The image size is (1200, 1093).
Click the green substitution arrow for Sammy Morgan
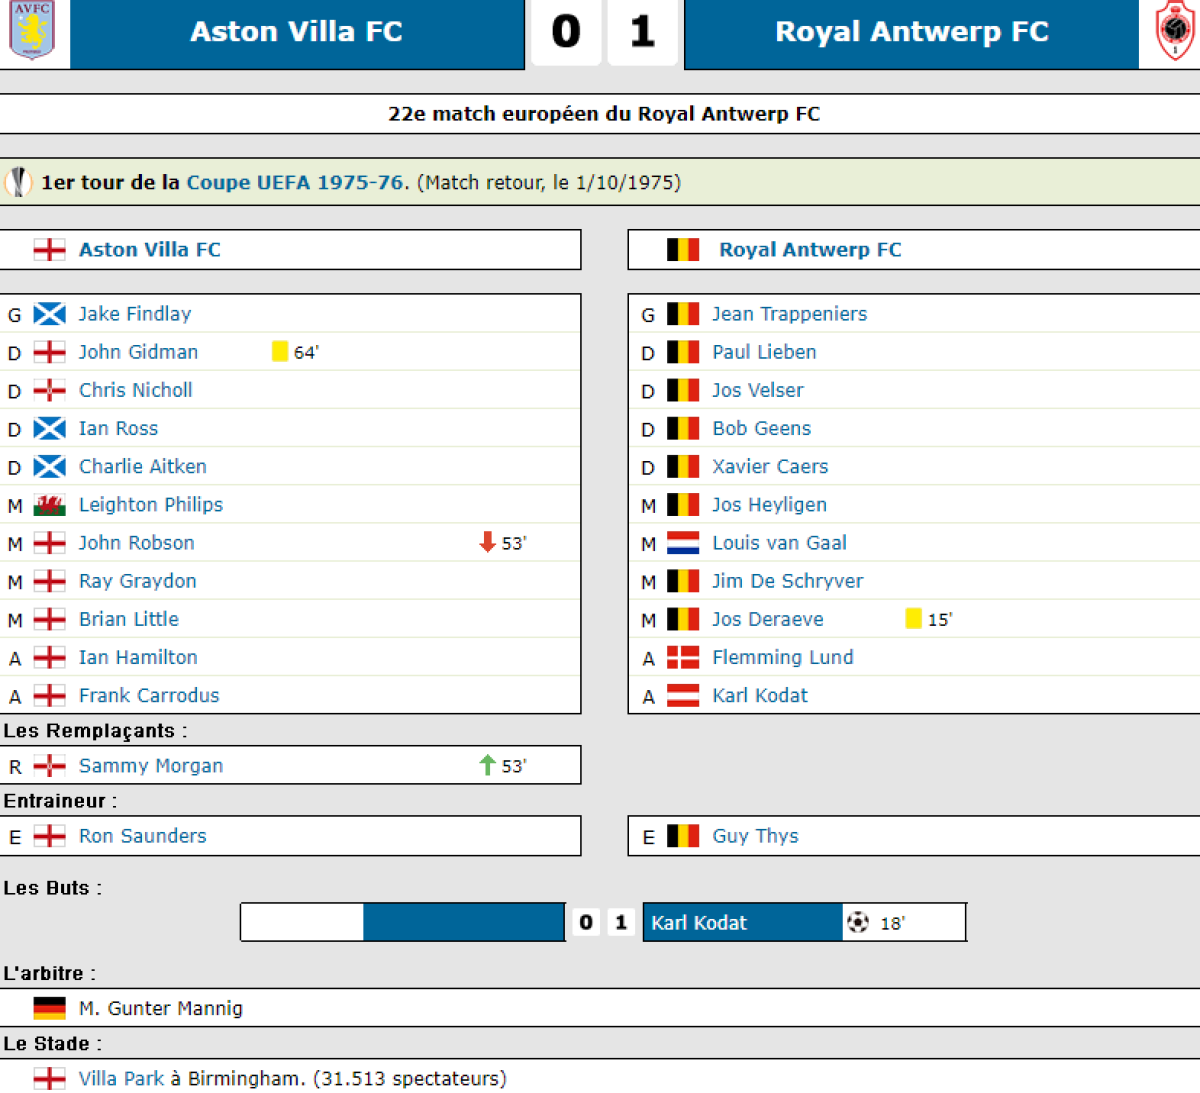pyautogui.click(x=487, y=765)
